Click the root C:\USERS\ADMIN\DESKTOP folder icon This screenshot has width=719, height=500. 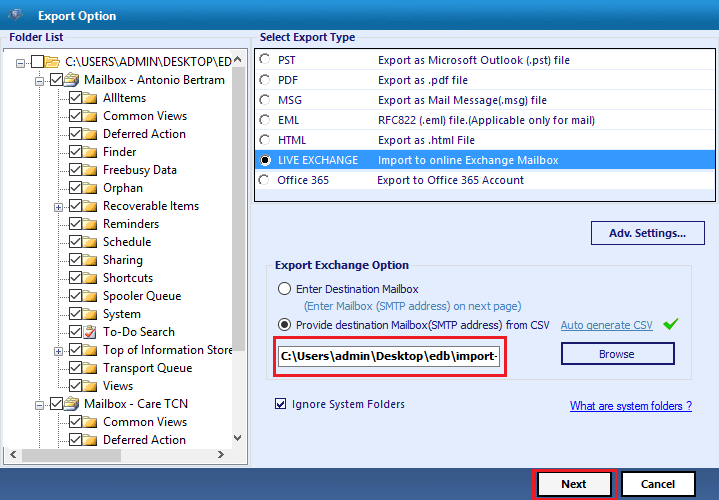[x=52, y=61]
